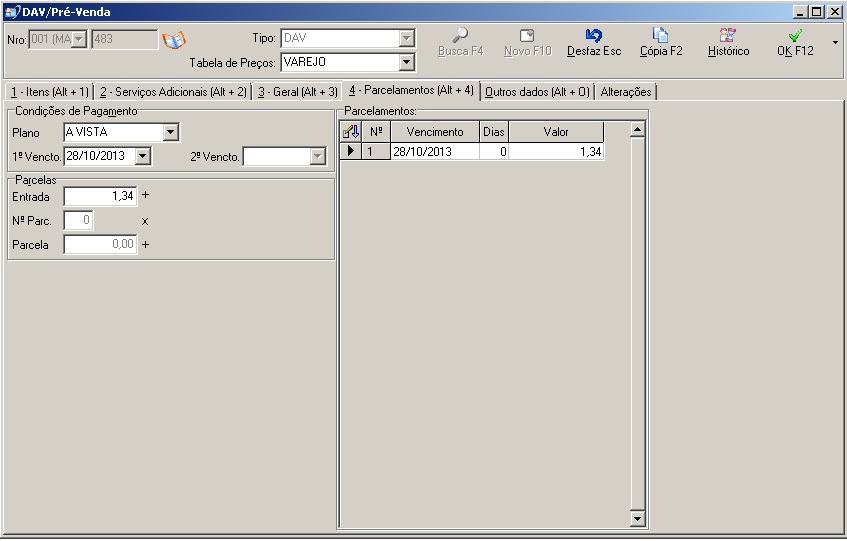Open the Tabela de Preços dropdown
847x541 pixels.
click(x=406, y=62)
